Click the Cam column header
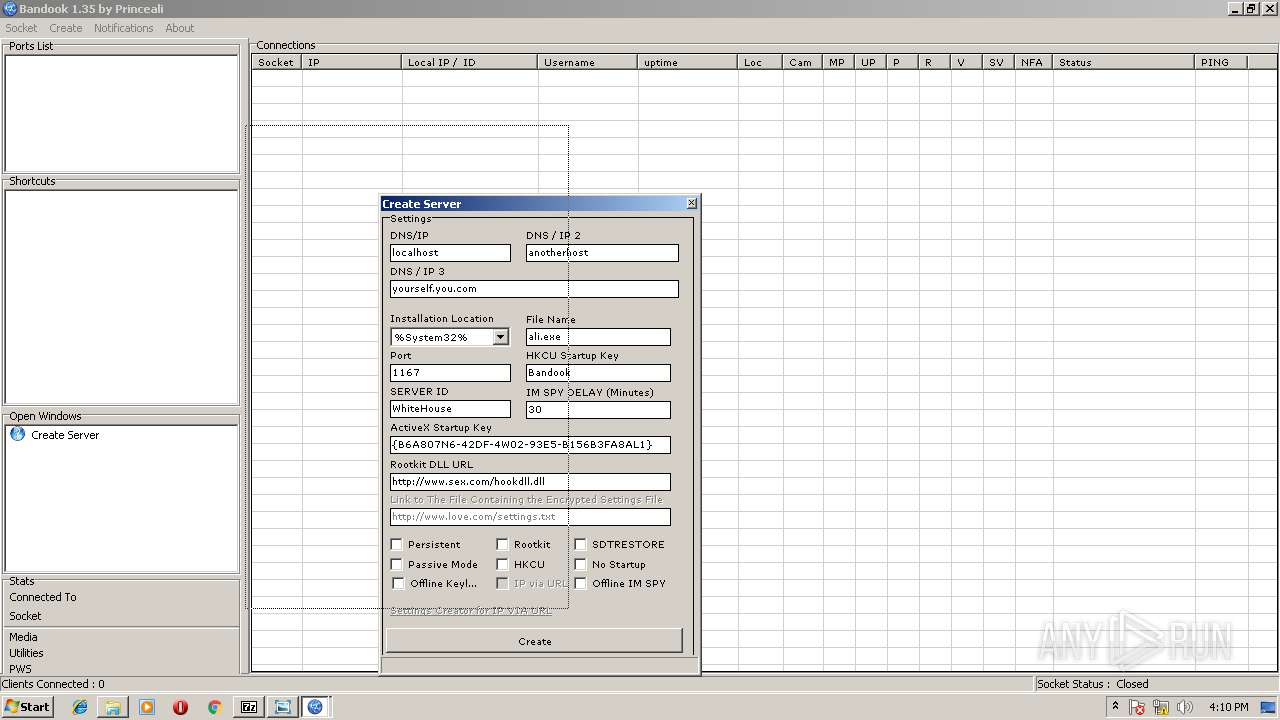The image size is (1280, 720). pos(803,62)
